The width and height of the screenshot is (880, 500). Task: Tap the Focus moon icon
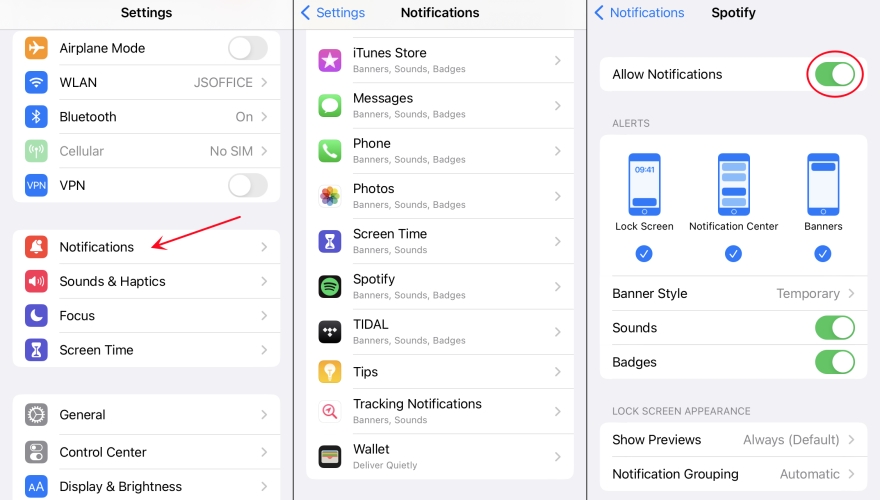tap(36, 315)
